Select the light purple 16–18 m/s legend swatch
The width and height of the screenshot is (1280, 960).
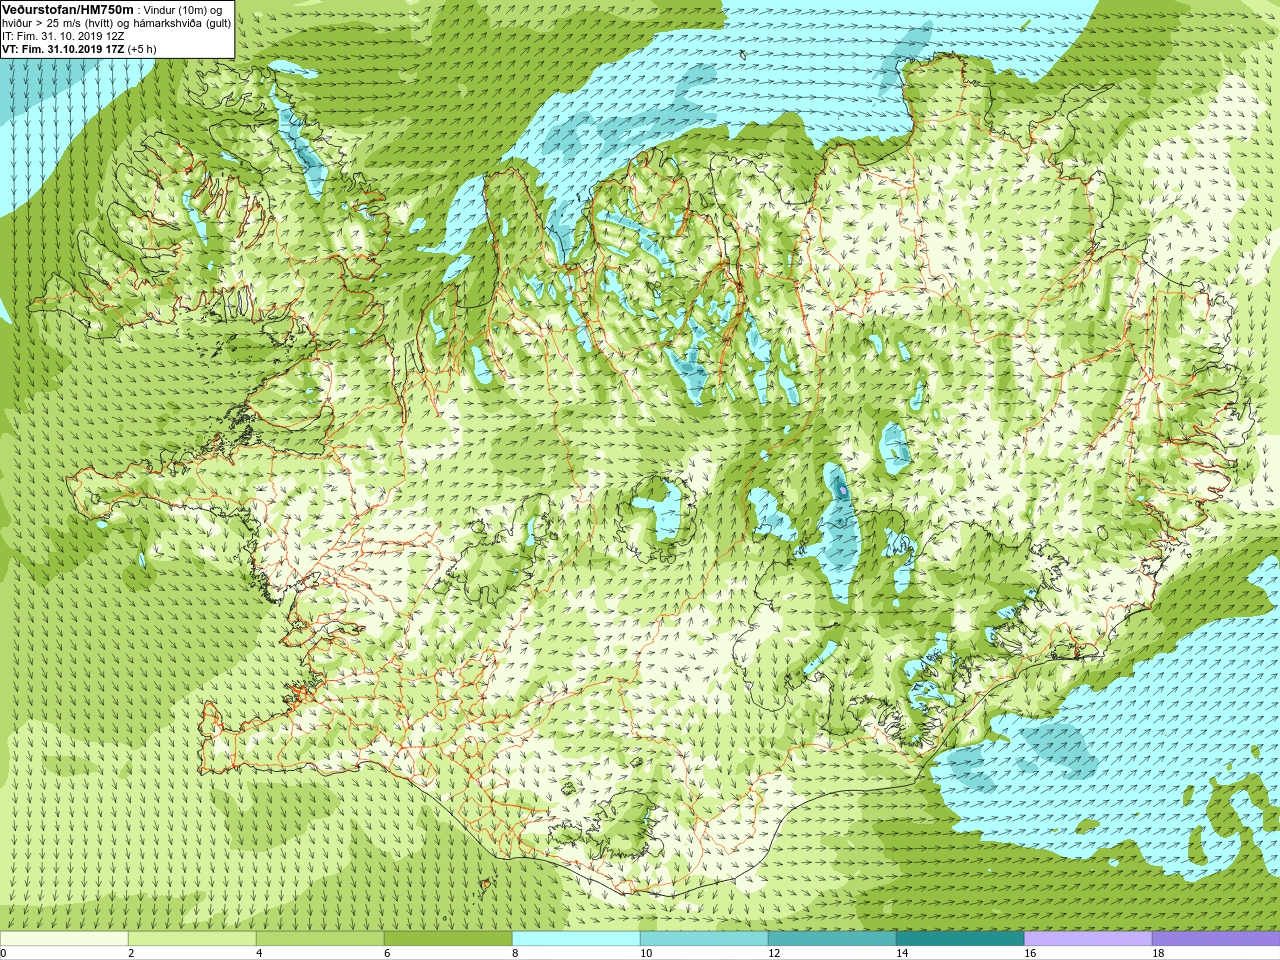(1088, 939)
